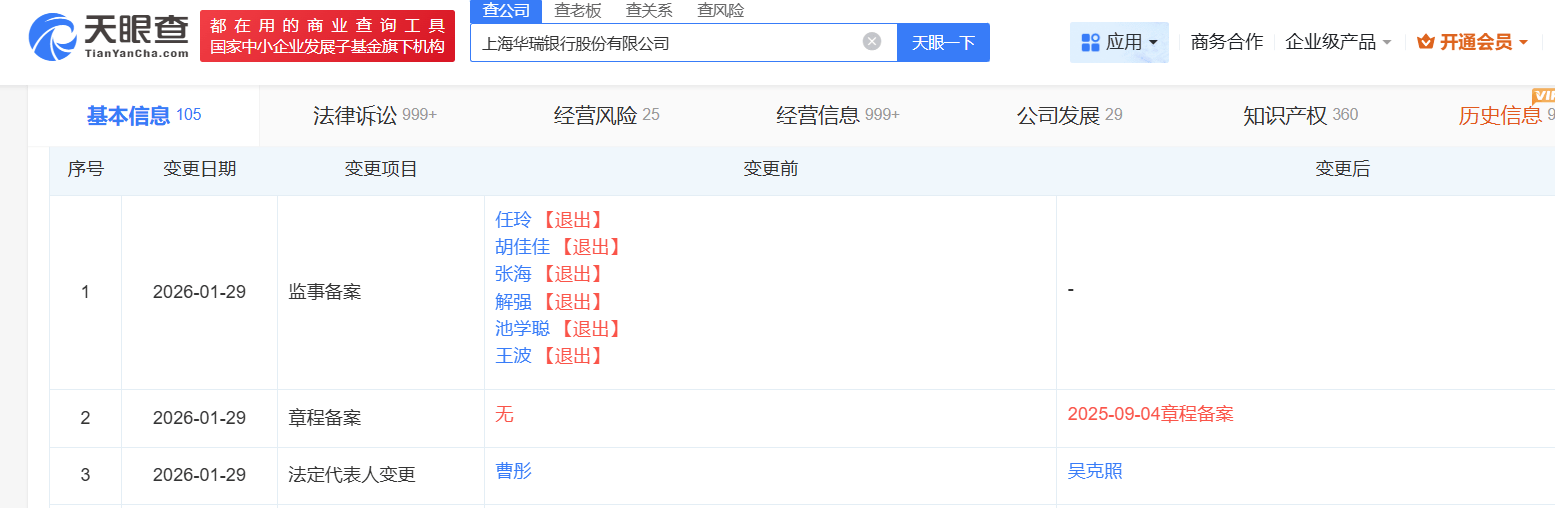Expand the 开通会员 dropdown

pyautogui.click(x=1472, y=42)
